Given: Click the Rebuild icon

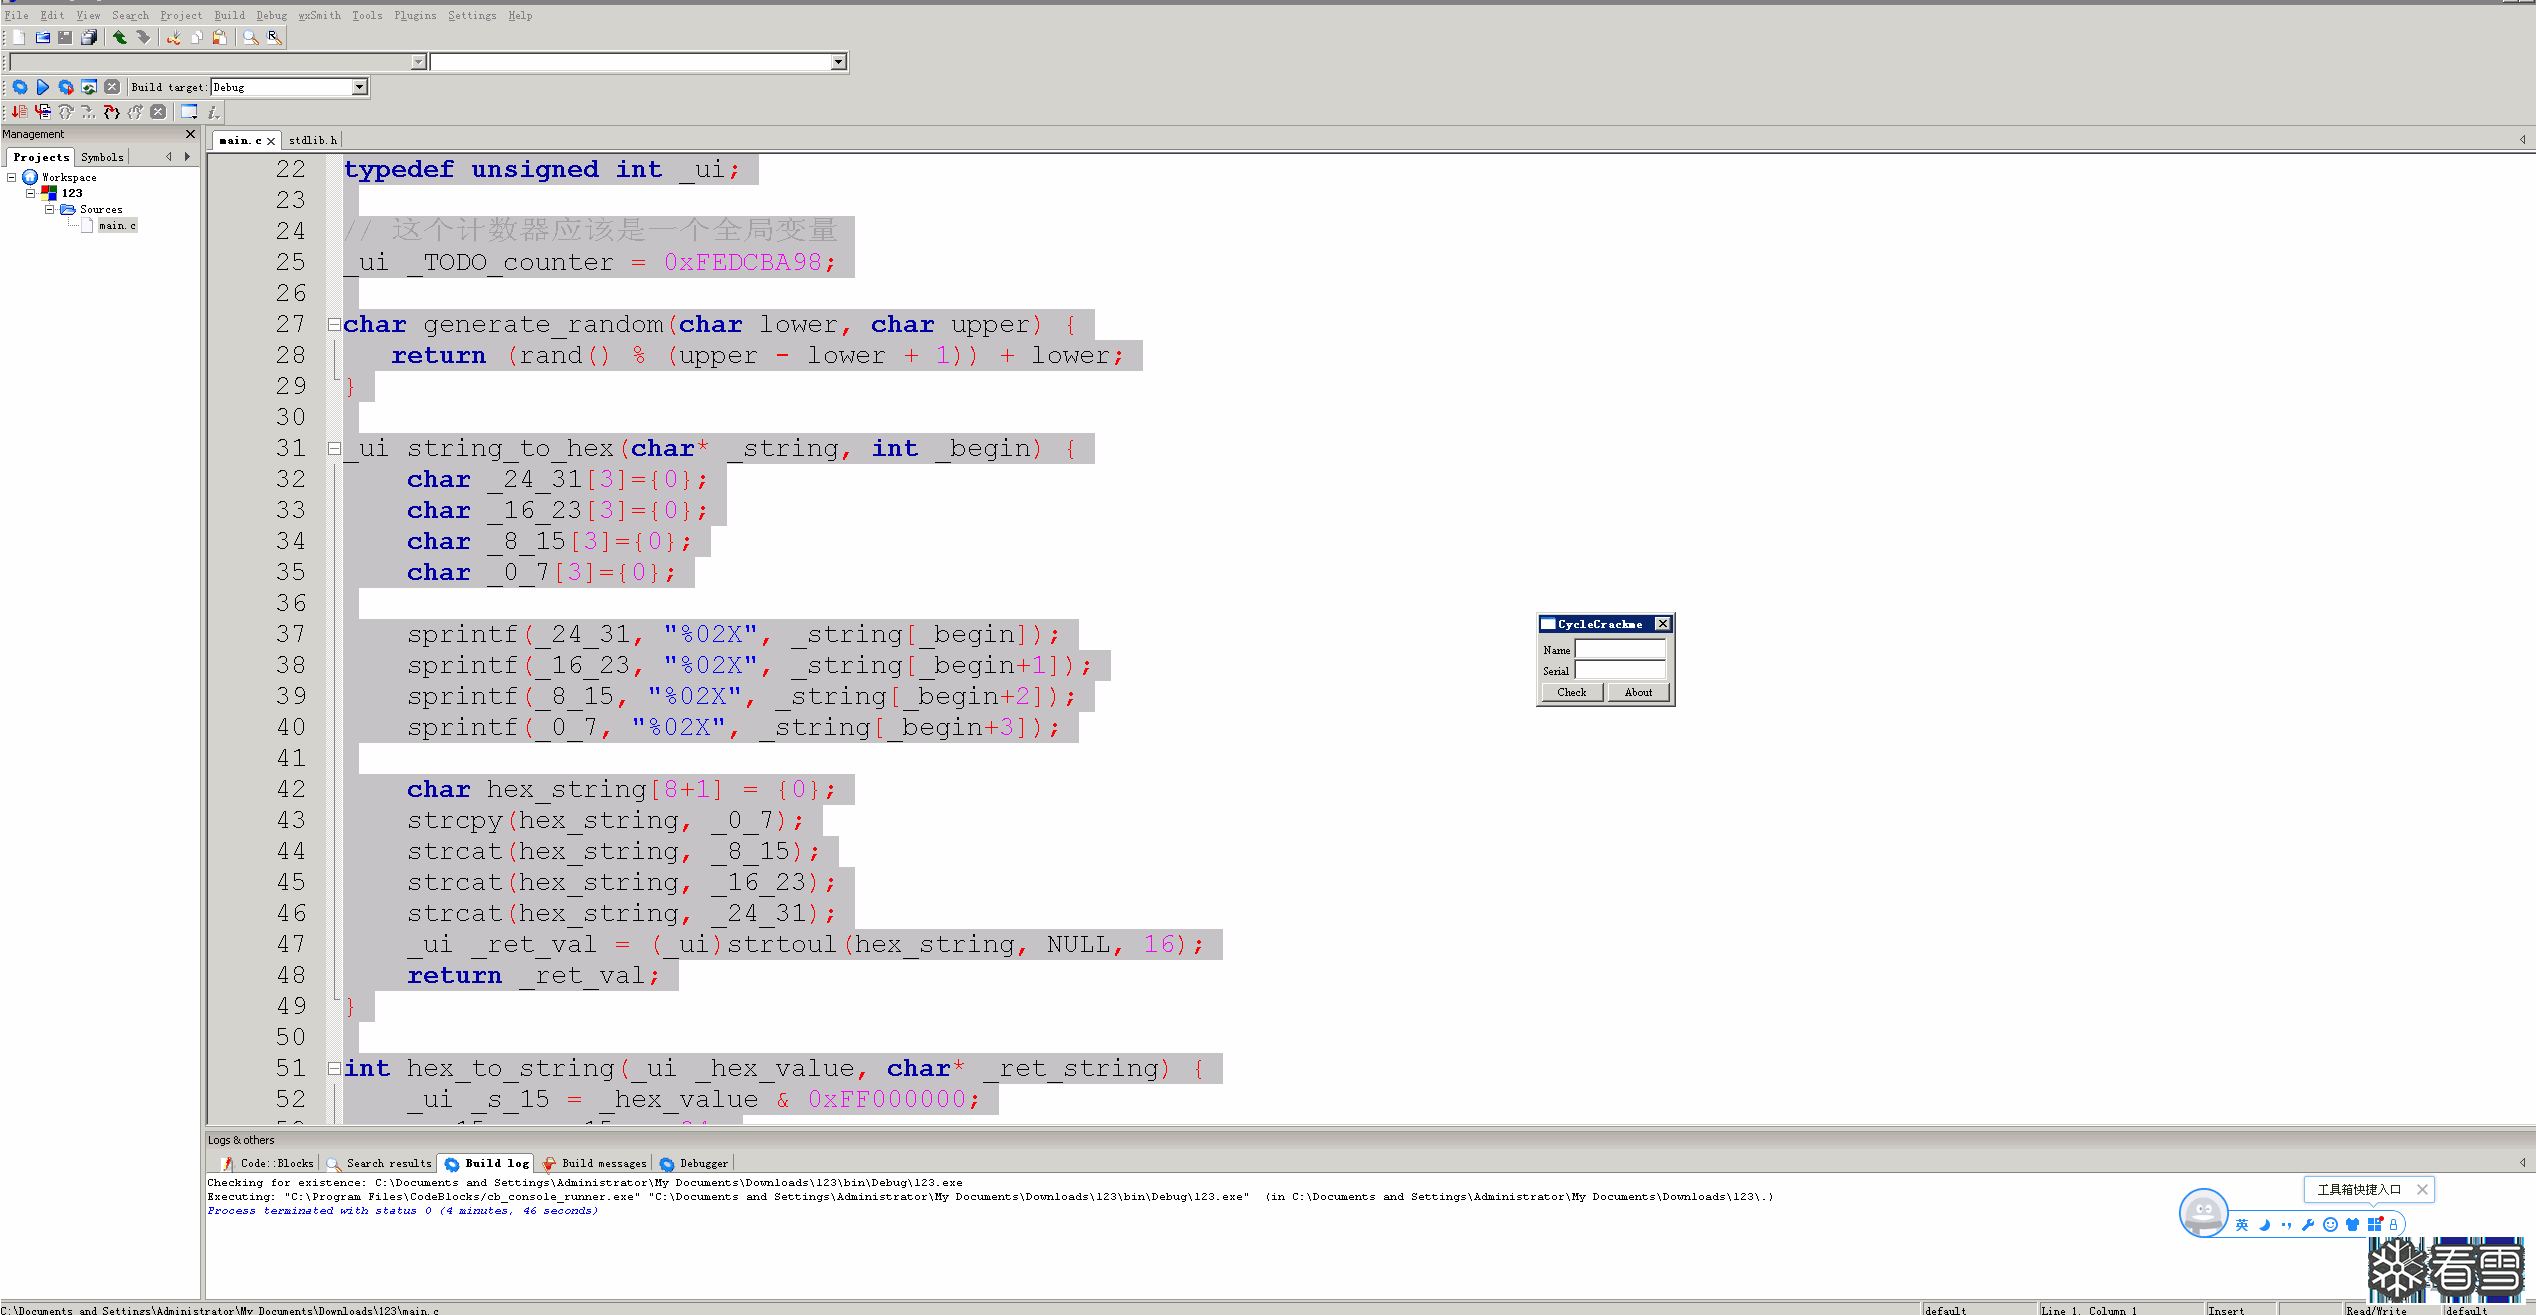Looking at the screenshot, I should (89, 87).
